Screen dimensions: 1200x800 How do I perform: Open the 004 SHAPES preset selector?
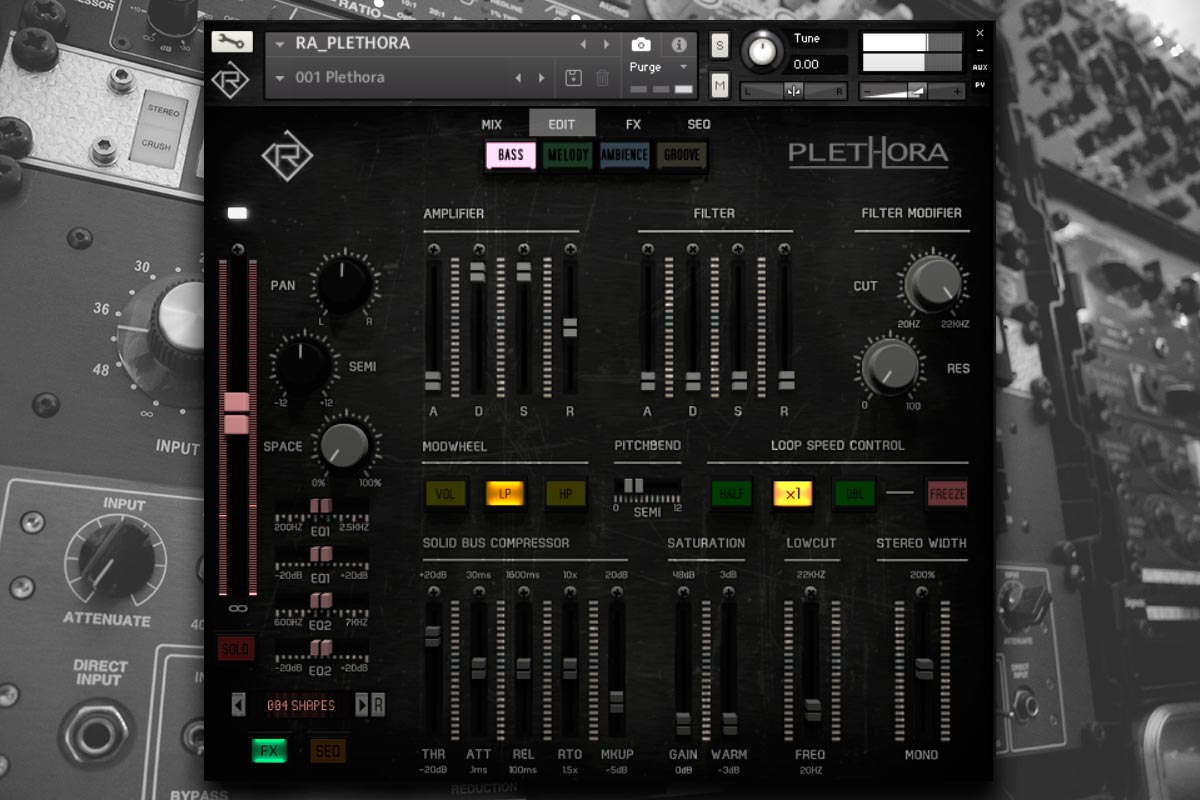point(300,705)
